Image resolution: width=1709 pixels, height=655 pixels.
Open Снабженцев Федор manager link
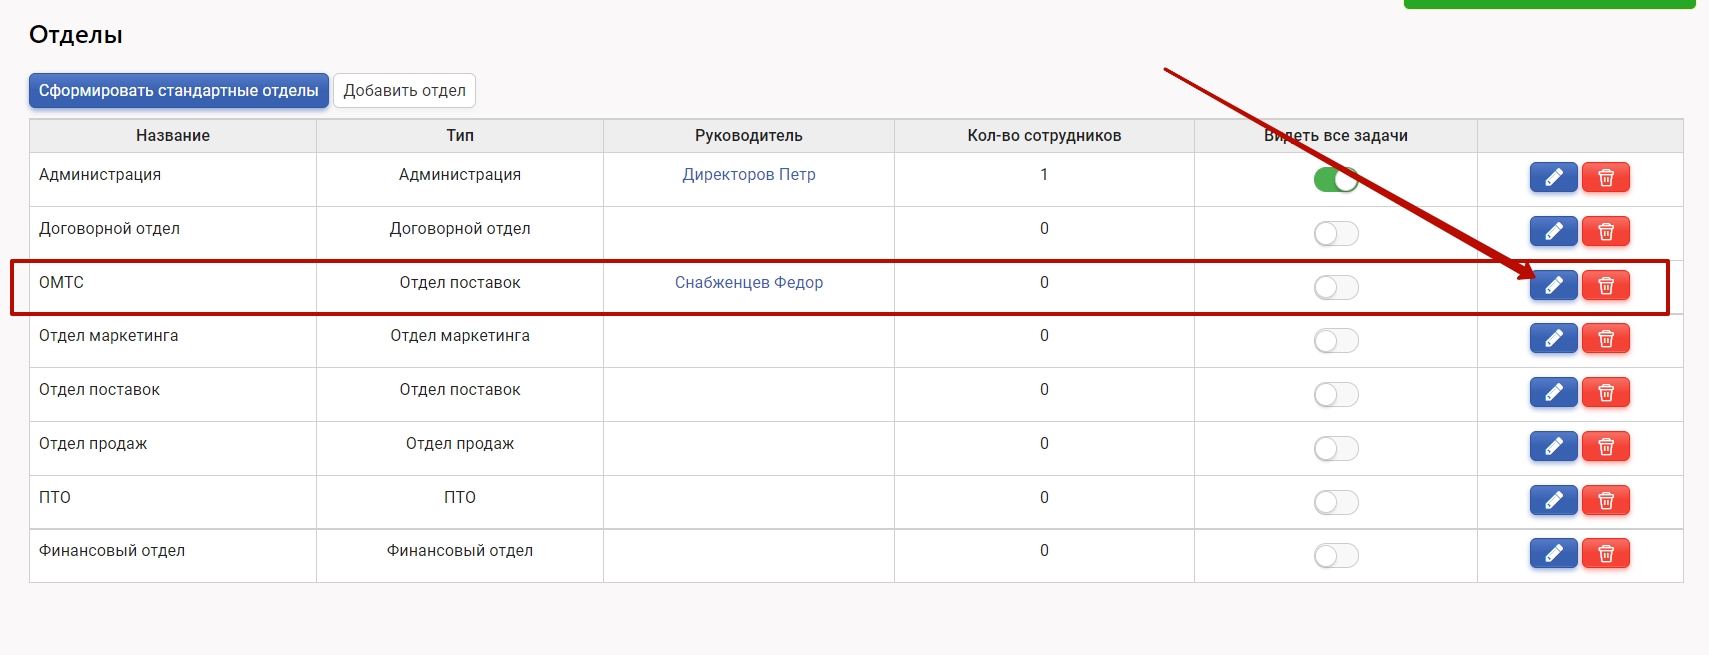748,282
